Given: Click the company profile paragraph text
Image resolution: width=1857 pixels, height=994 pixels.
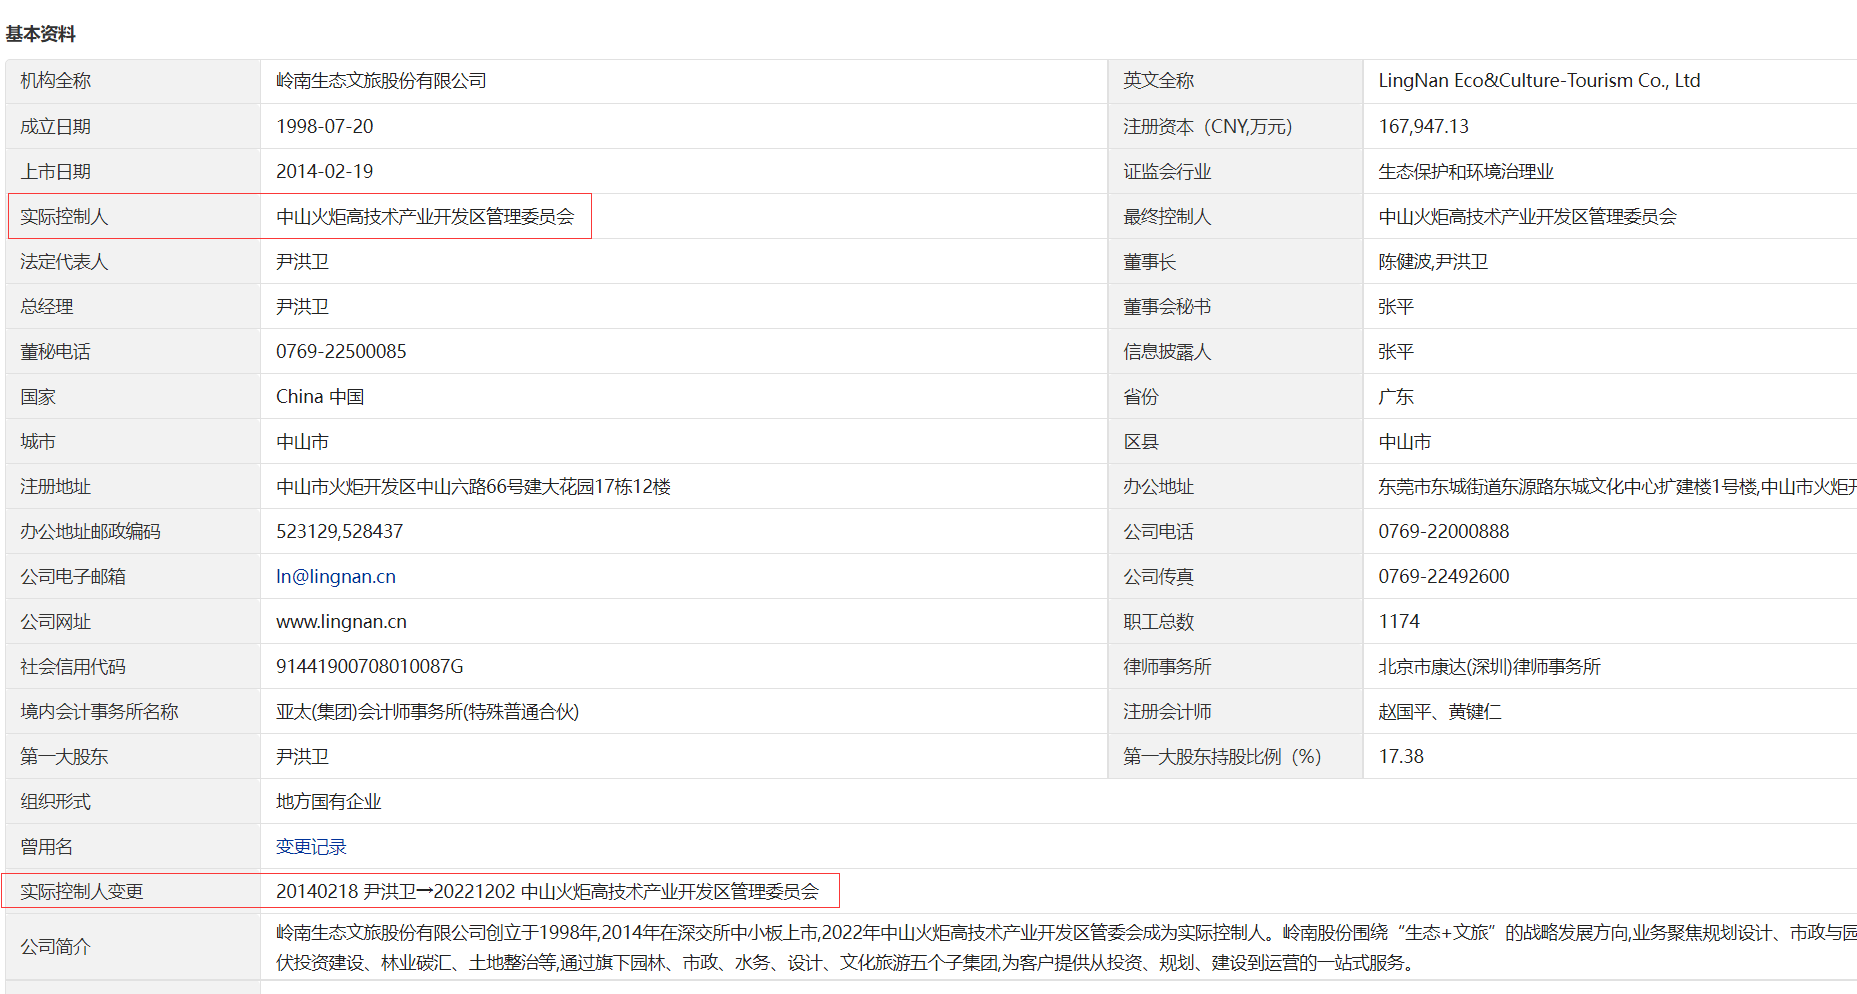Looking at the screenshot, I should (x=1066, y=947).
